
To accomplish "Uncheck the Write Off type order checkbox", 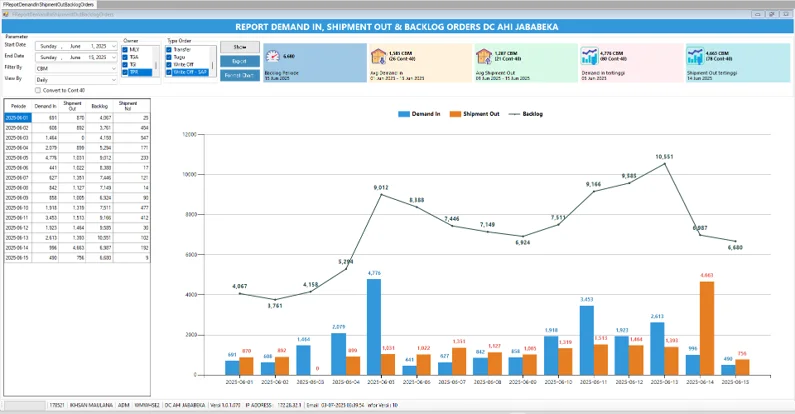I will point(169,65).
